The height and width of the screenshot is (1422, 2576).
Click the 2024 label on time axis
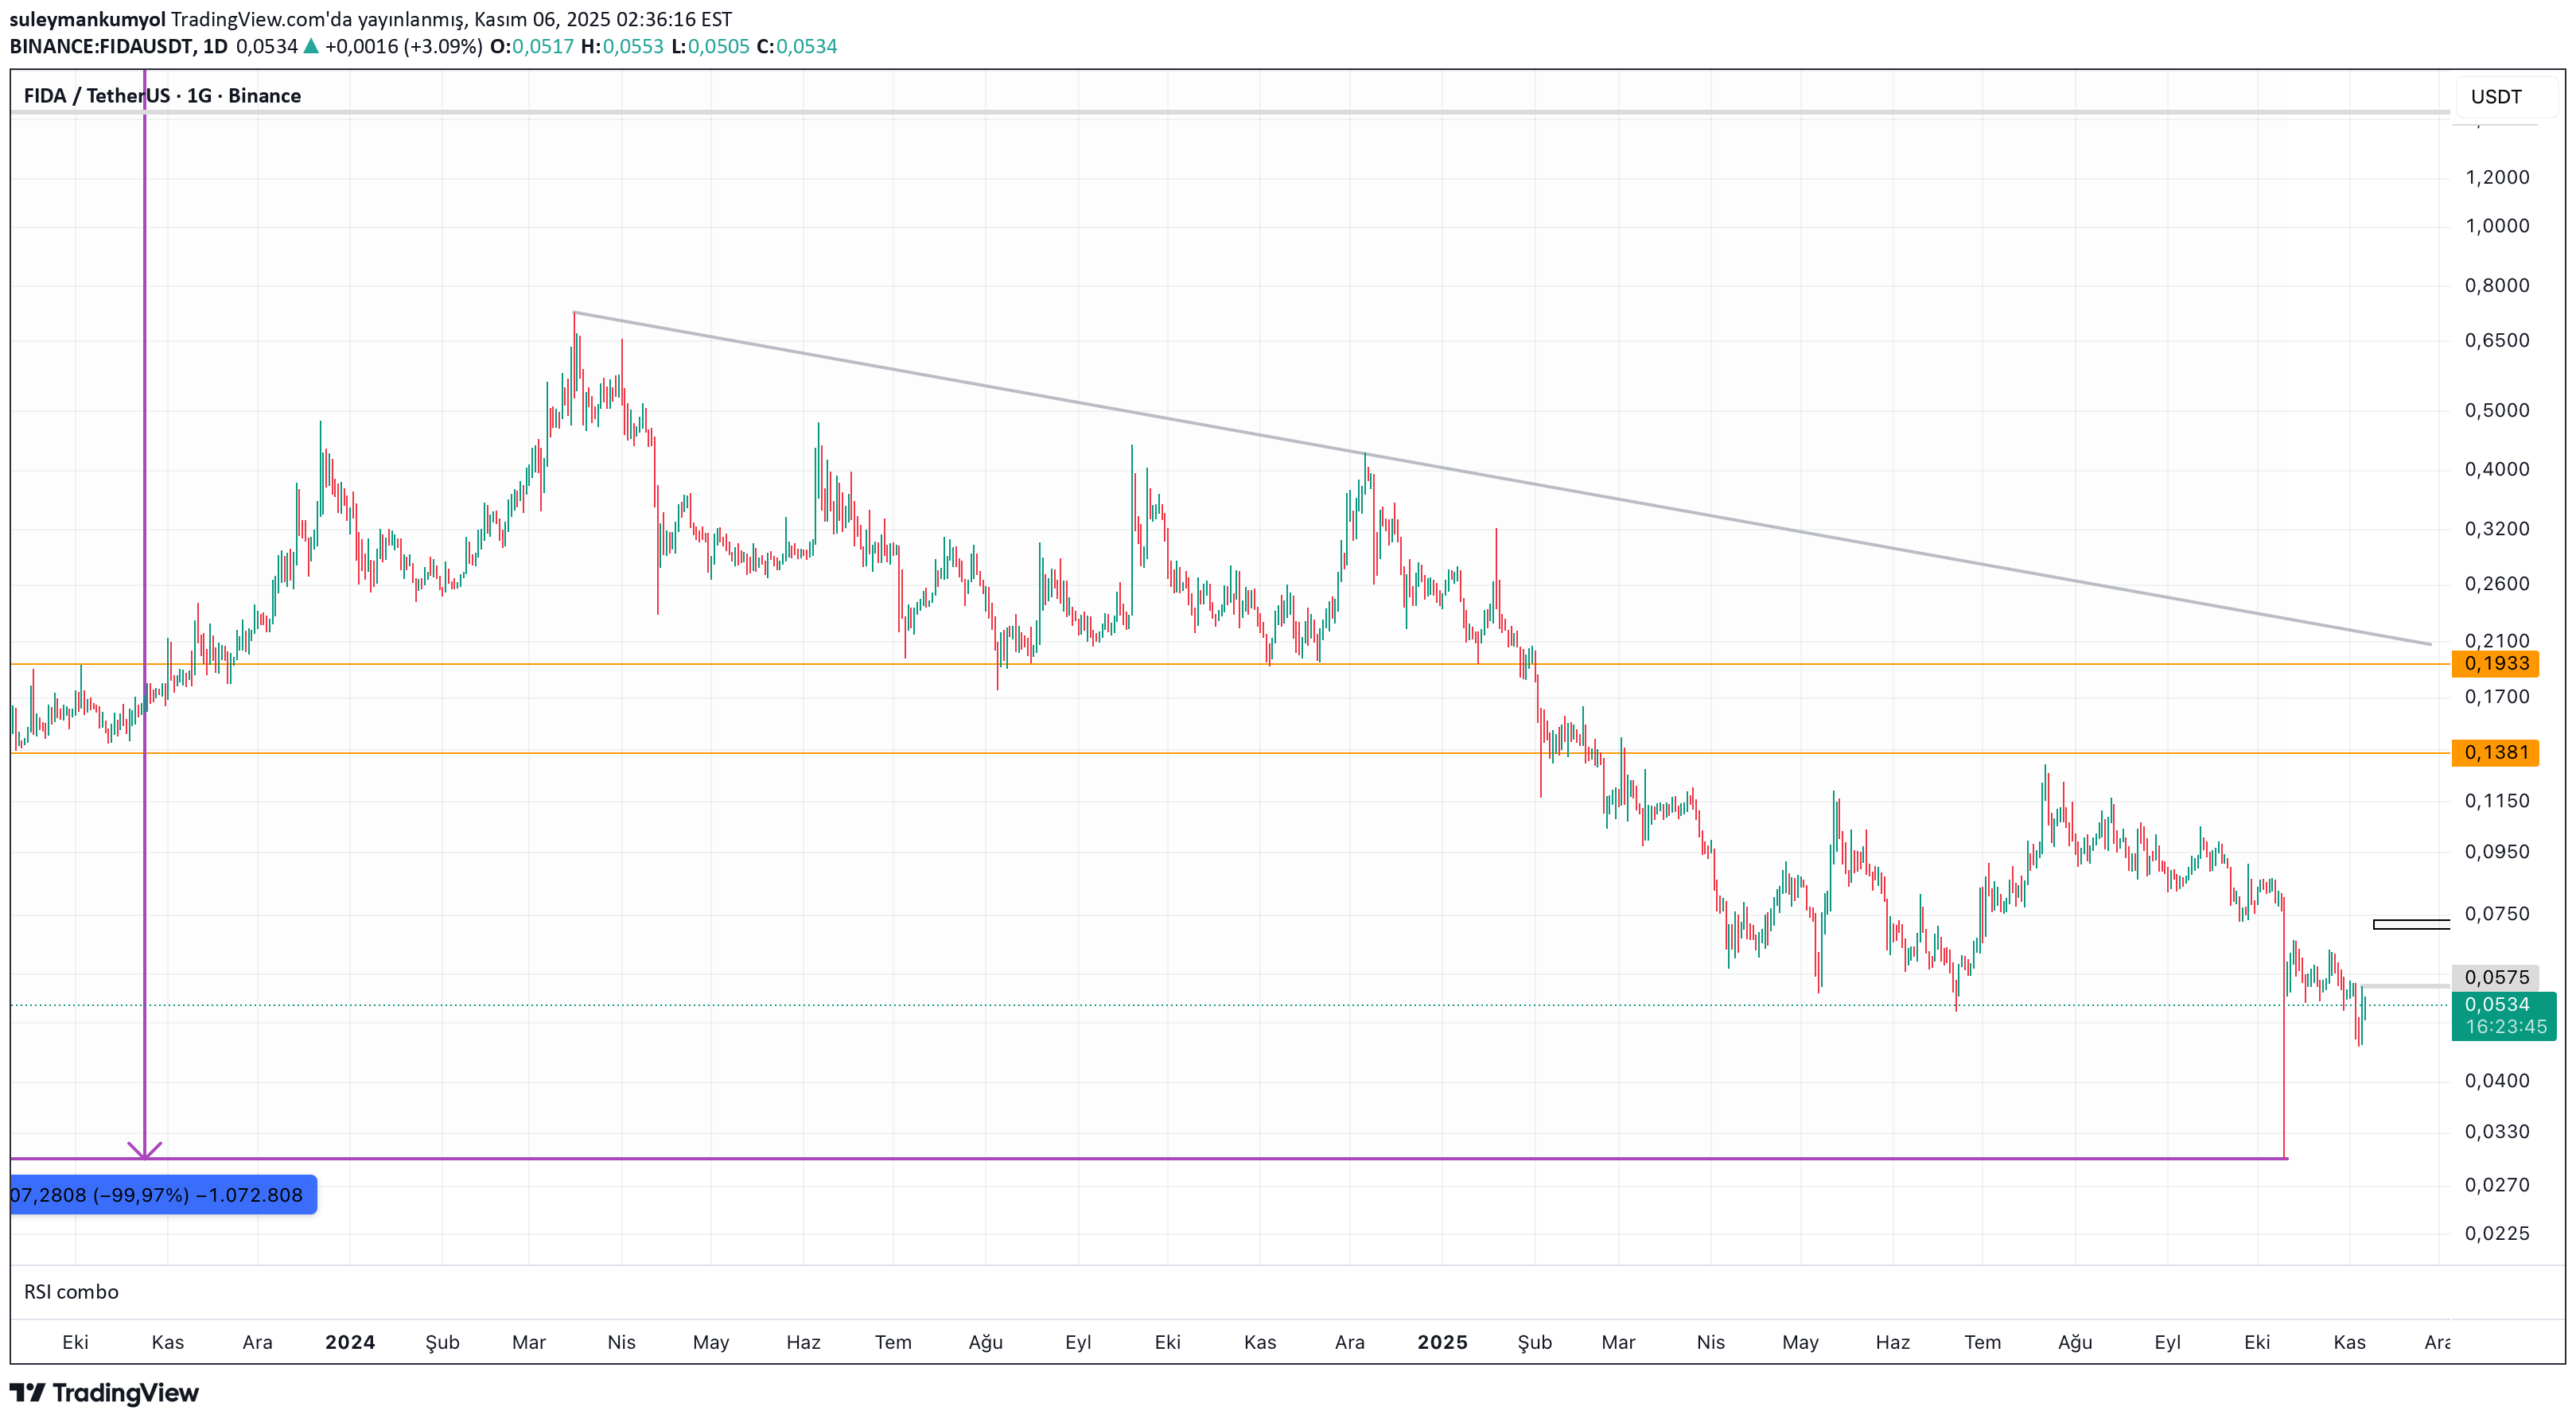point(350,1342)
